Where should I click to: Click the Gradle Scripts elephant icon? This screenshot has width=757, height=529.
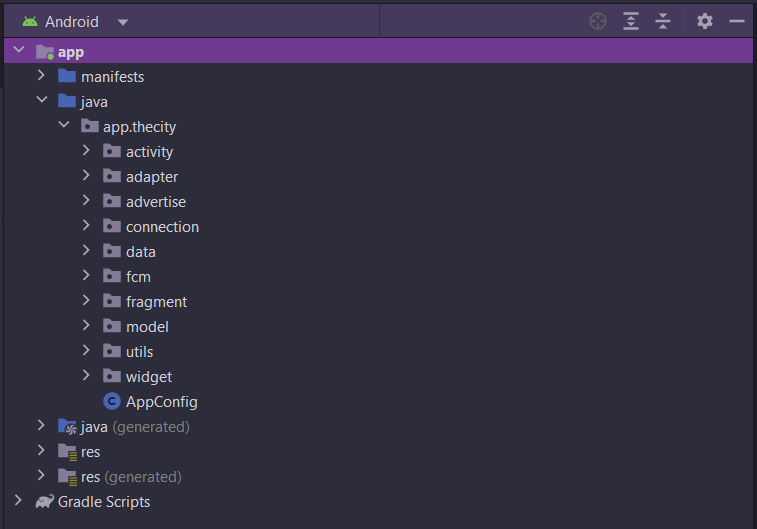(45, 502)
